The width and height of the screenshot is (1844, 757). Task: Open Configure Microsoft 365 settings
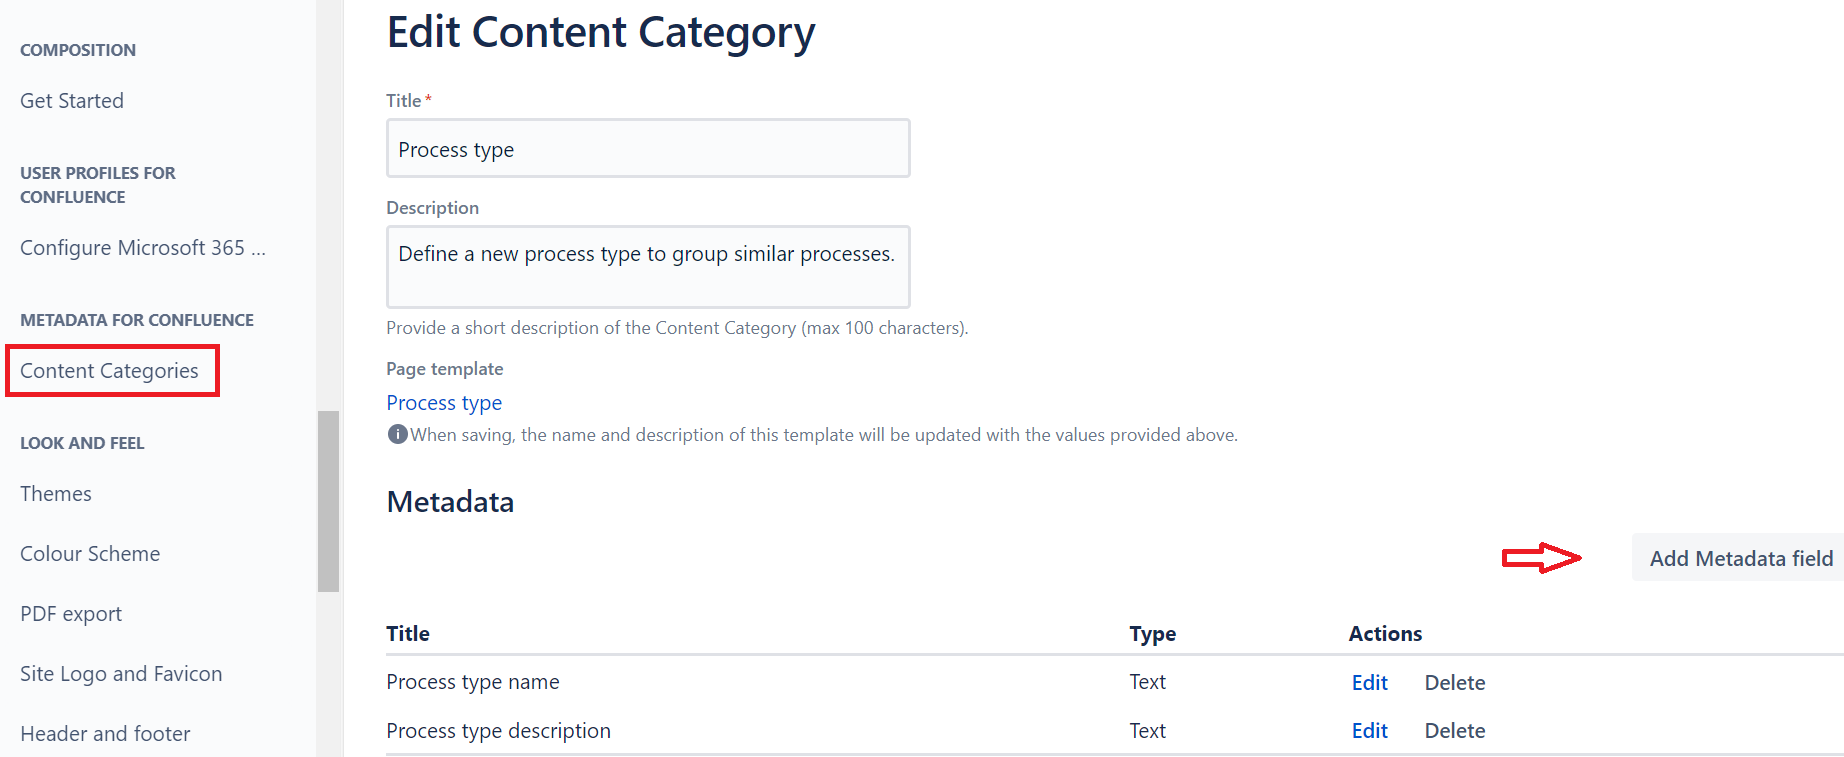coord(142,248)
